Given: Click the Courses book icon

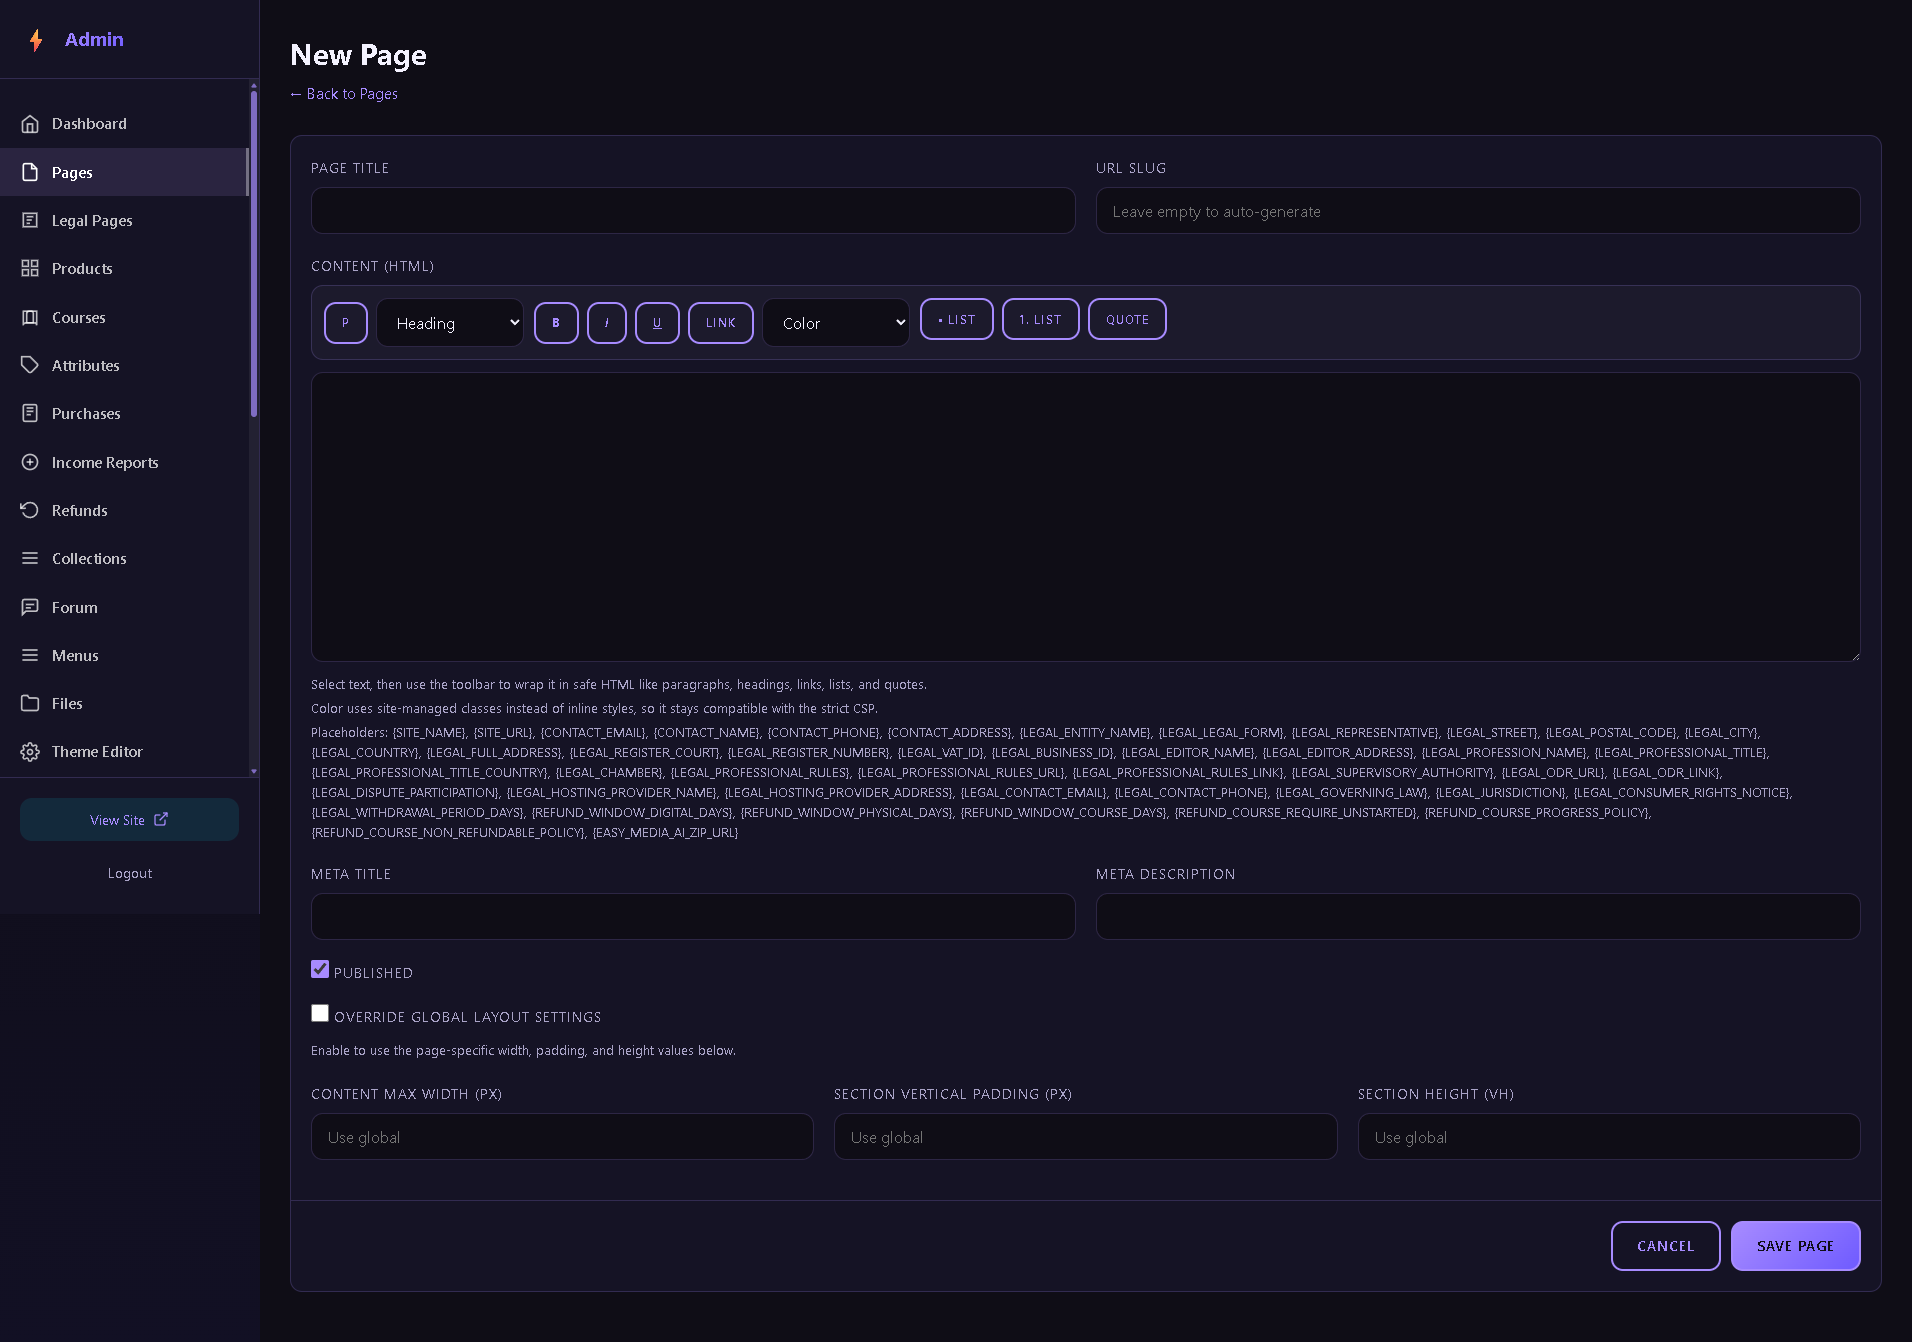Looking at the screenshot, I should (30, 317).
